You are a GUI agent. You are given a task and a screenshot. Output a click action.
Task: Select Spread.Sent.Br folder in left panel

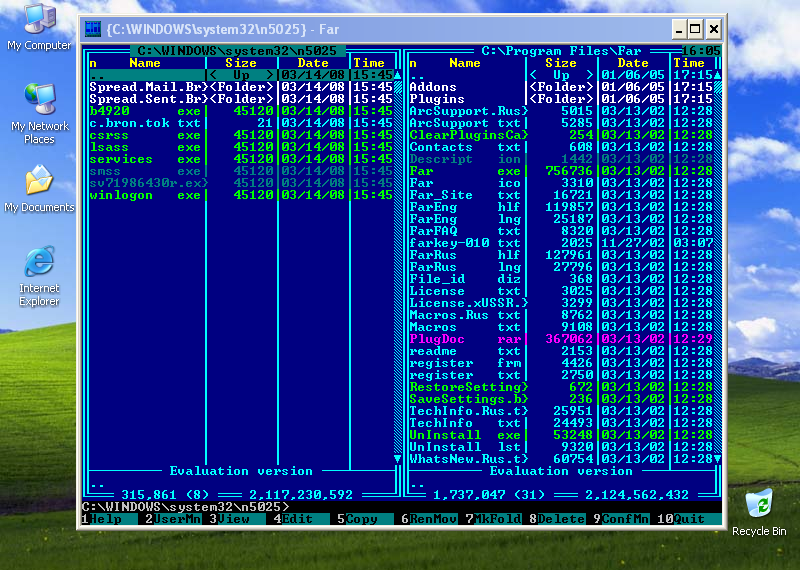coord(241,99)
